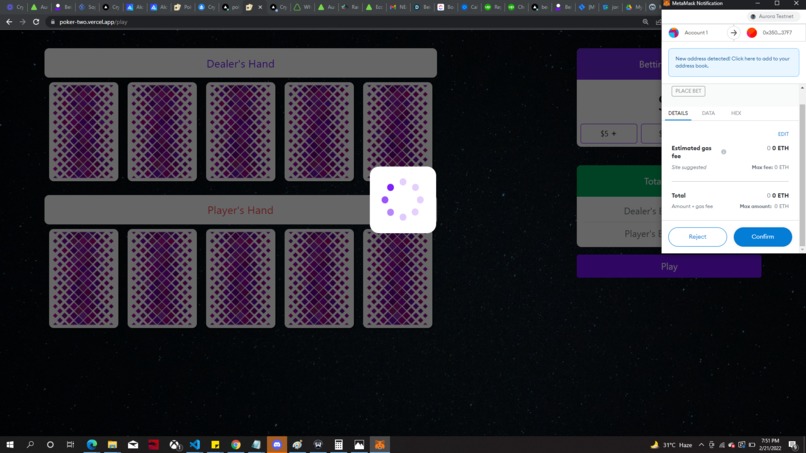Open the Xbox app from the taskbar
The width and height of the screenshot is (806, 453).
174,444
